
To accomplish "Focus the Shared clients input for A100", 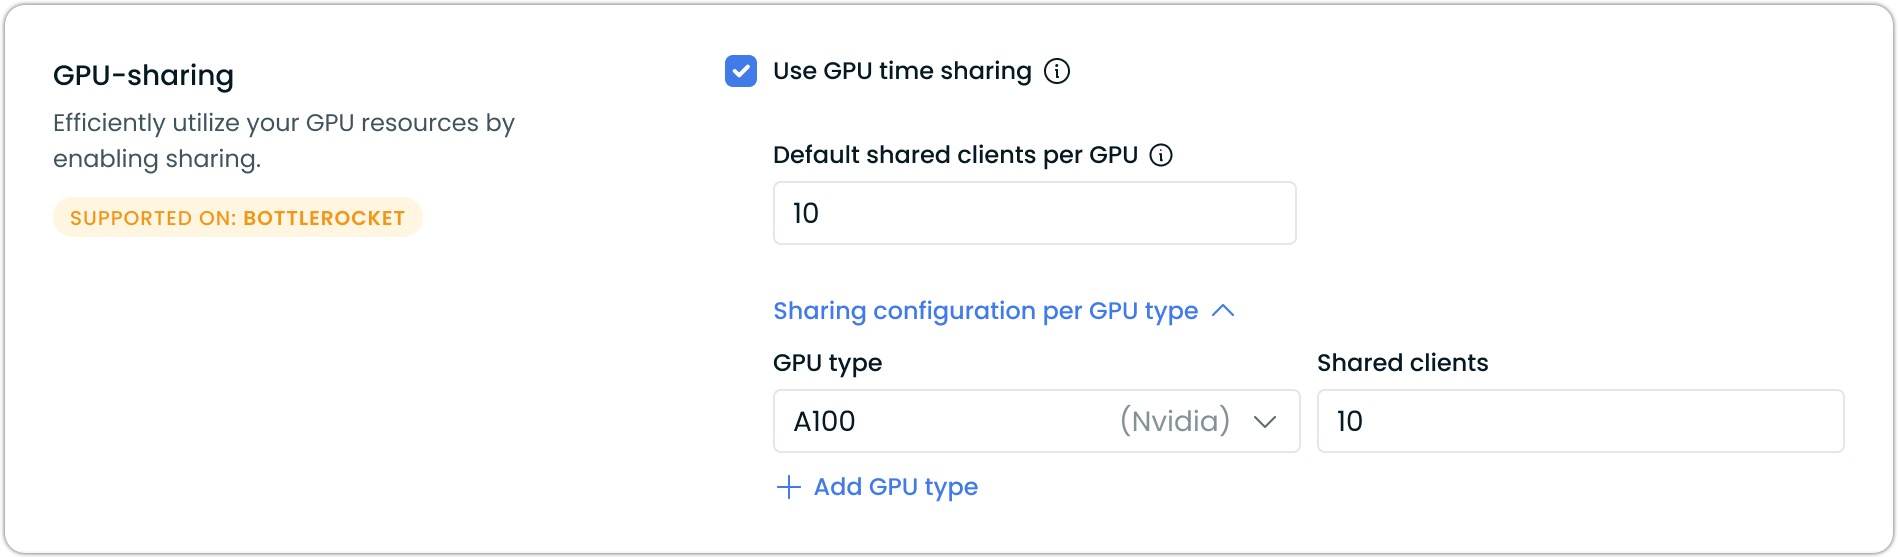I will point(1580,421).
